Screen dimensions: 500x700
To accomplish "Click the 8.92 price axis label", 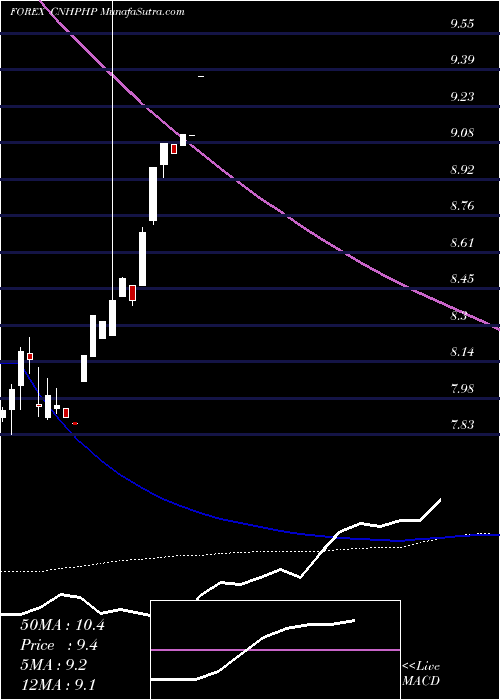I will pos(462,169).
